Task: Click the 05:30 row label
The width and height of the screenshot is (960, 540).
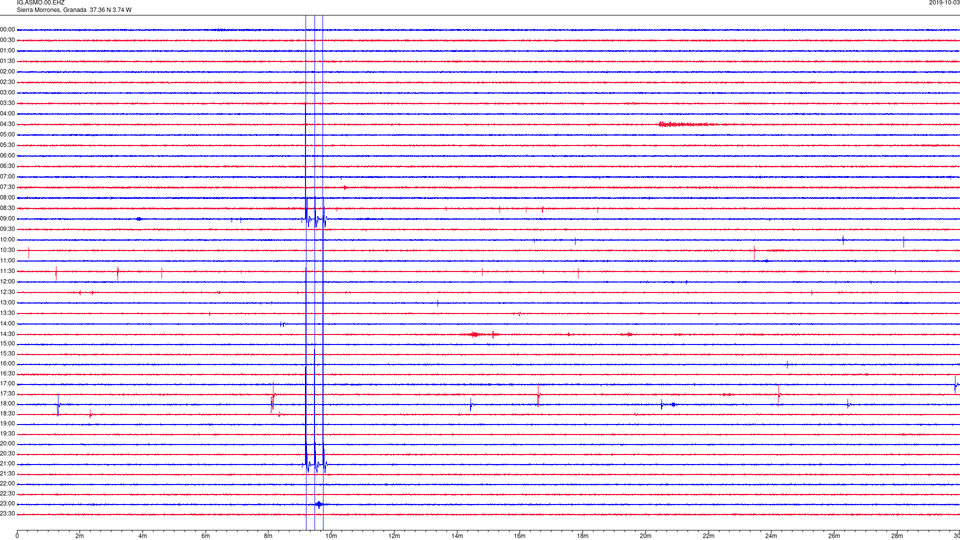Action: 8,145
